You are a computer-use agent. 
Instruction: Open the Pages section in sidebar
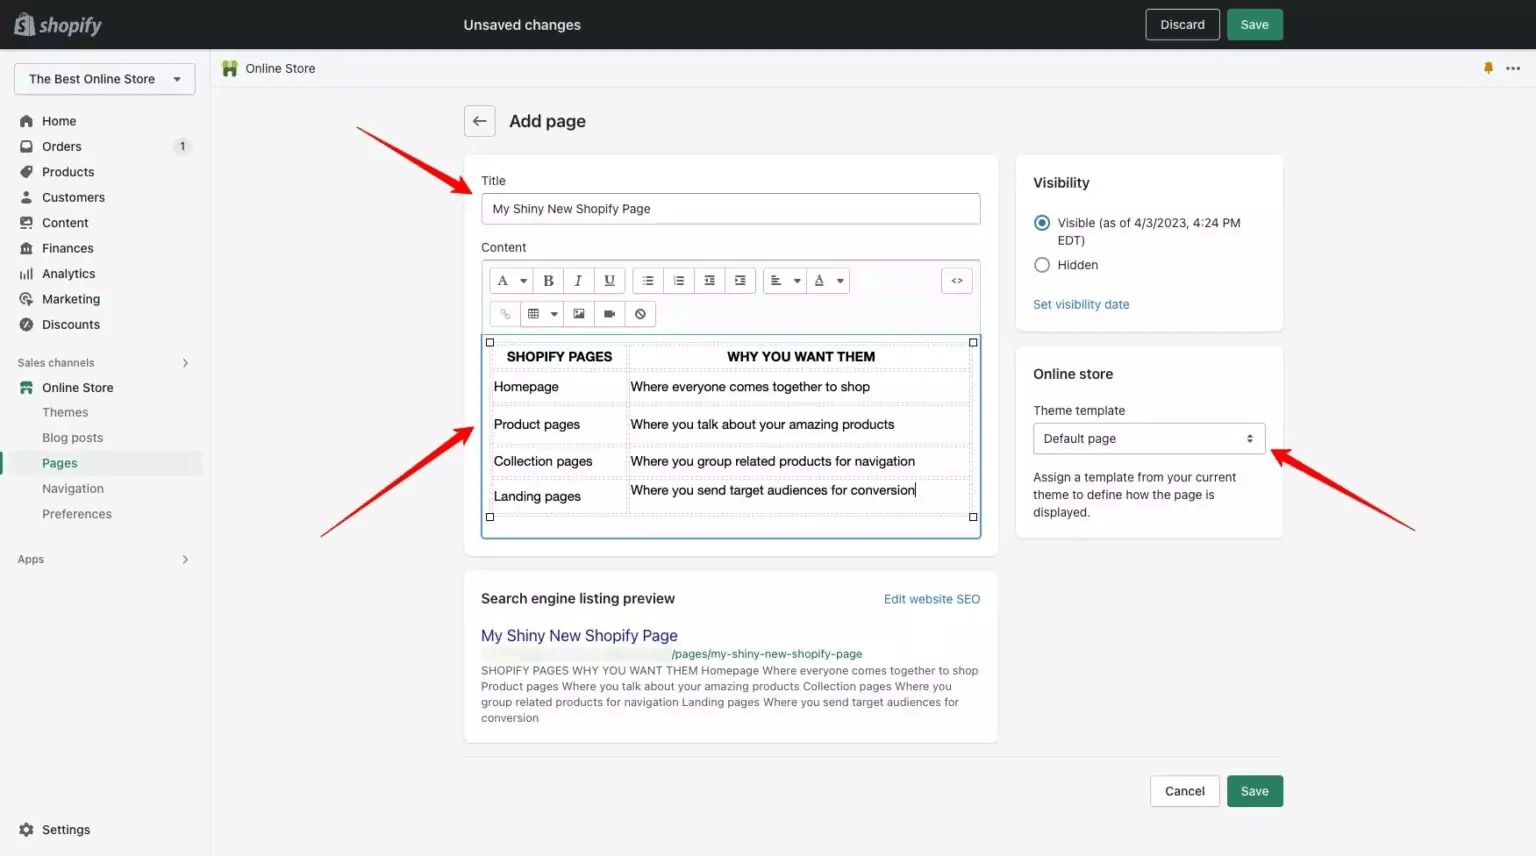tap(59, 462)
